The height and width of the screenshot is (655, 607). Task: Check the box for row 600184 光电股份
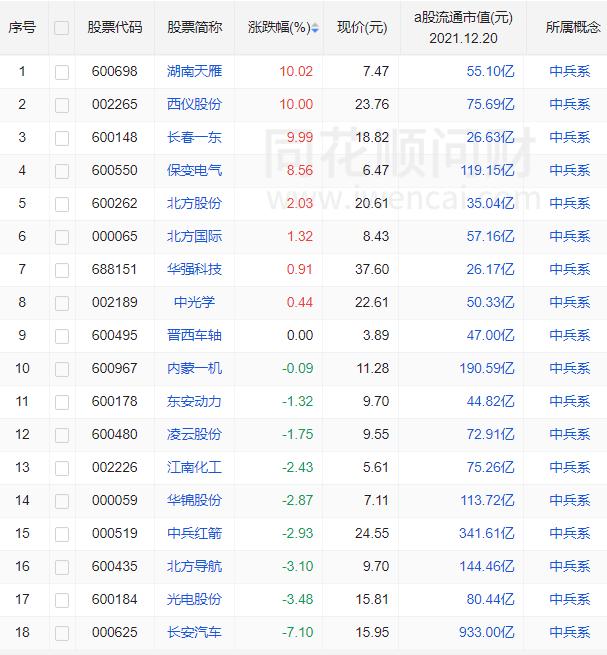pos(62,600)
